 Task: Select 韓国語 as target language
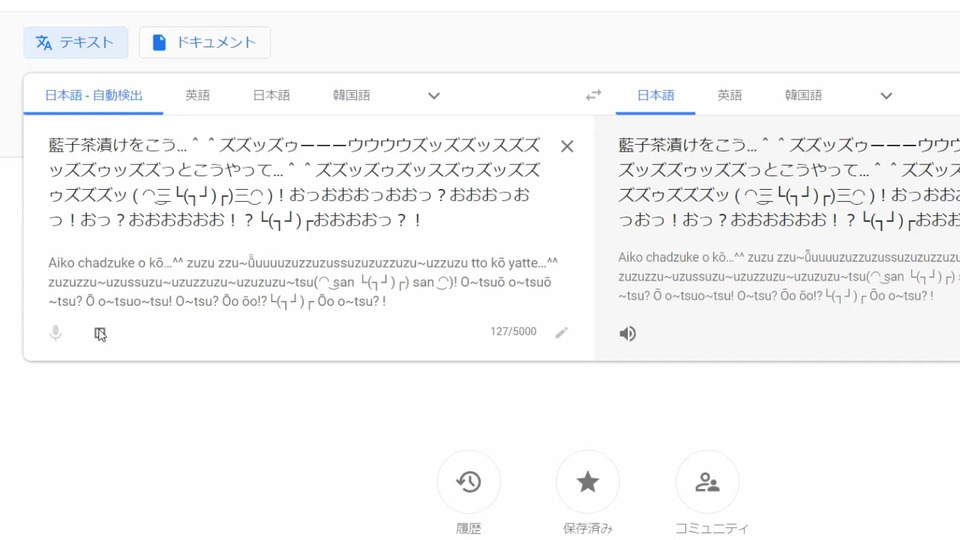(x=803, y=96)
